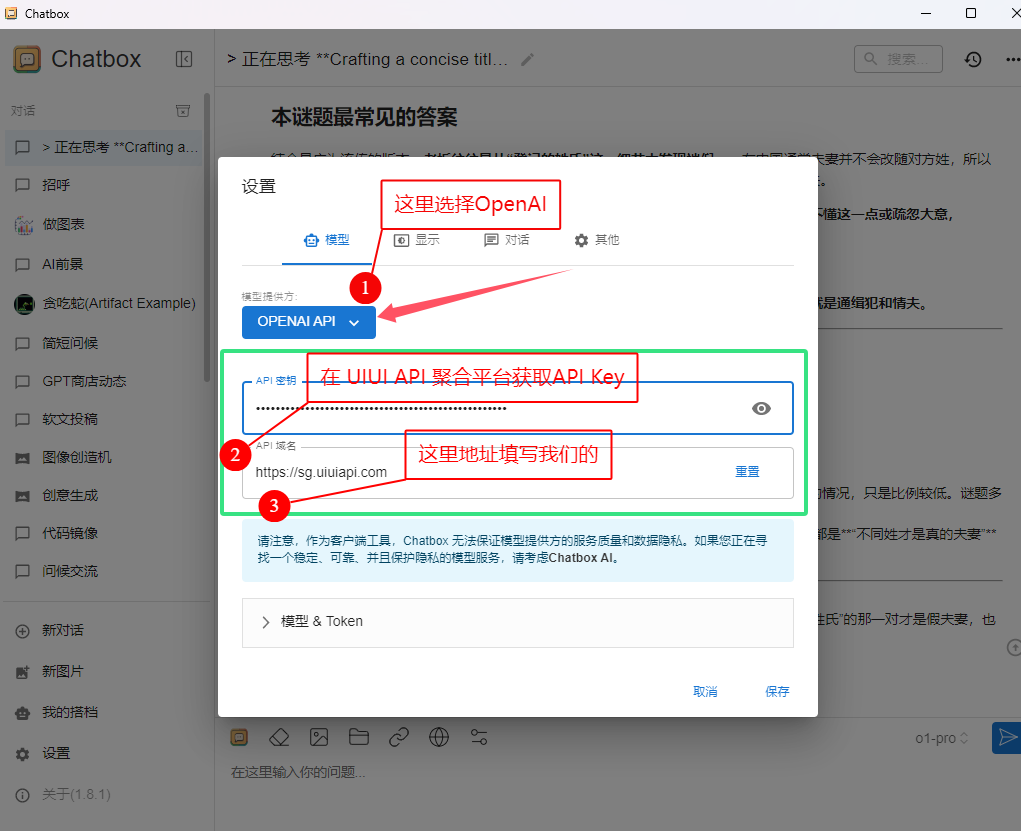Viewport: 1021px width, 831px height.
Task: Create a new image chat with 新图片
Action: (104, 671)
